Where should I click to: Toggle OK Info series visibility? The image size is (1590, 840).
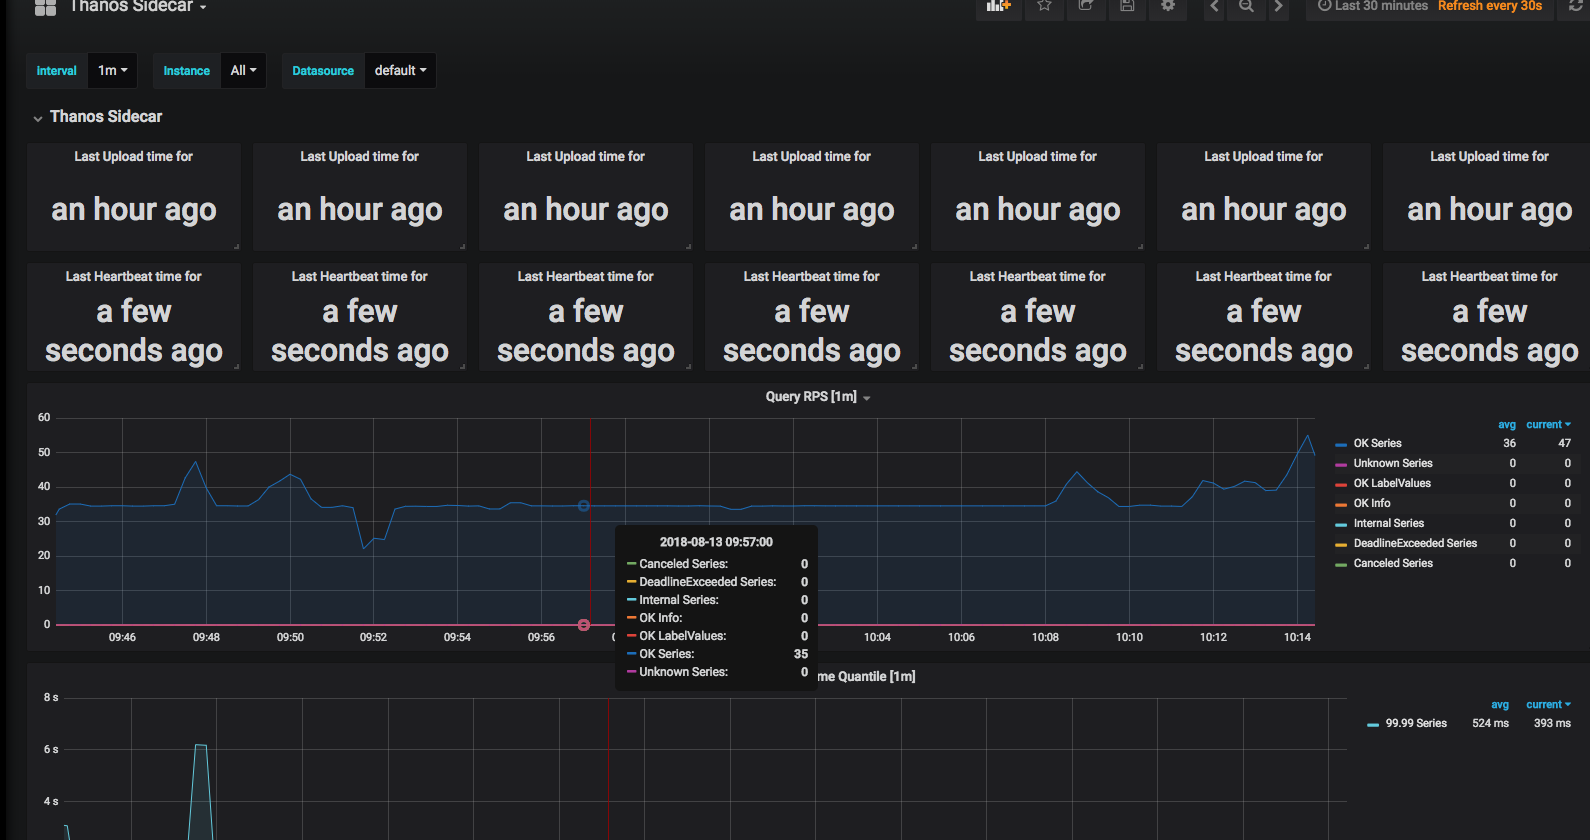(1372, 503)
